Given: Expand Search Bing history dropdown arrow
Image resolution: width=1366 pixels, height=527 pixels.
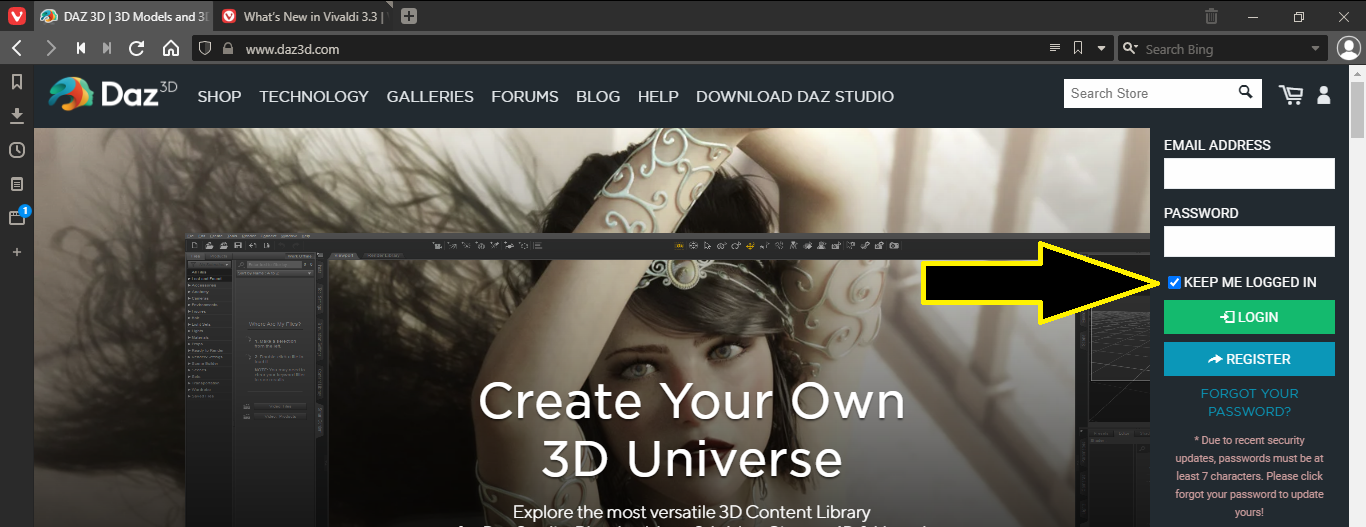Looking at the screenshot, I should tap(1316, 48).
